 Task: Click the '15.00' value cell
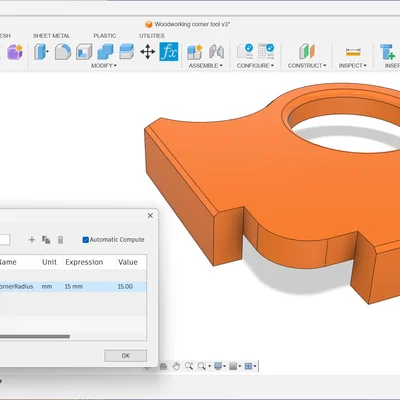(125, 287)
